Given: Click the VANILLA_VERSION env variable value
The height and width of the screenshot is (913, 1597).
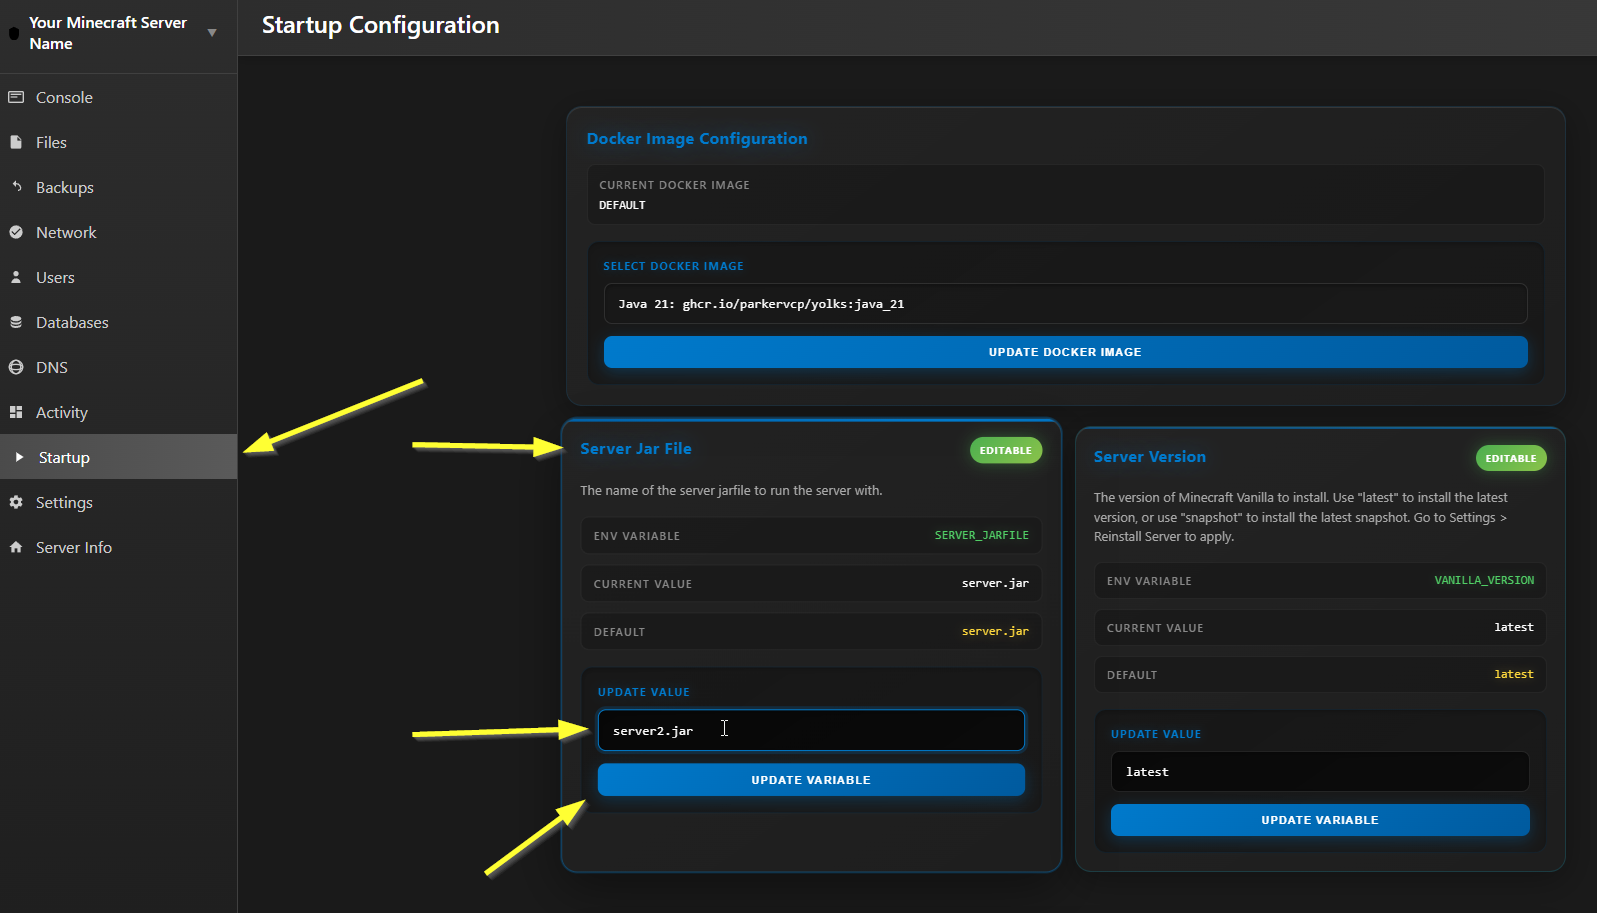Looking at the screenshot, I should click(x=1484, y=580).
